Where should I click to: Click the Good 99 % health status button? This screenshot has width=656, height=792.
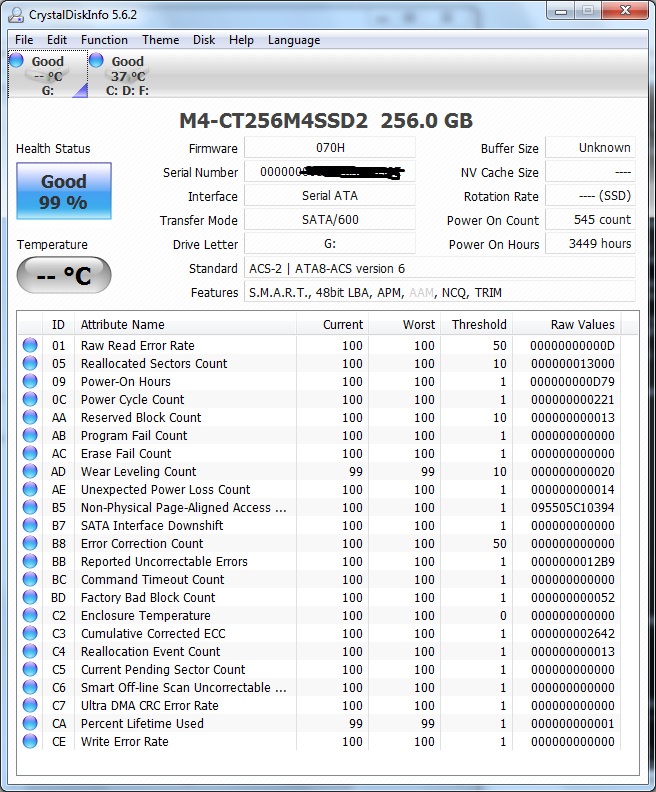pyautogui.click(x=64, y=191)
